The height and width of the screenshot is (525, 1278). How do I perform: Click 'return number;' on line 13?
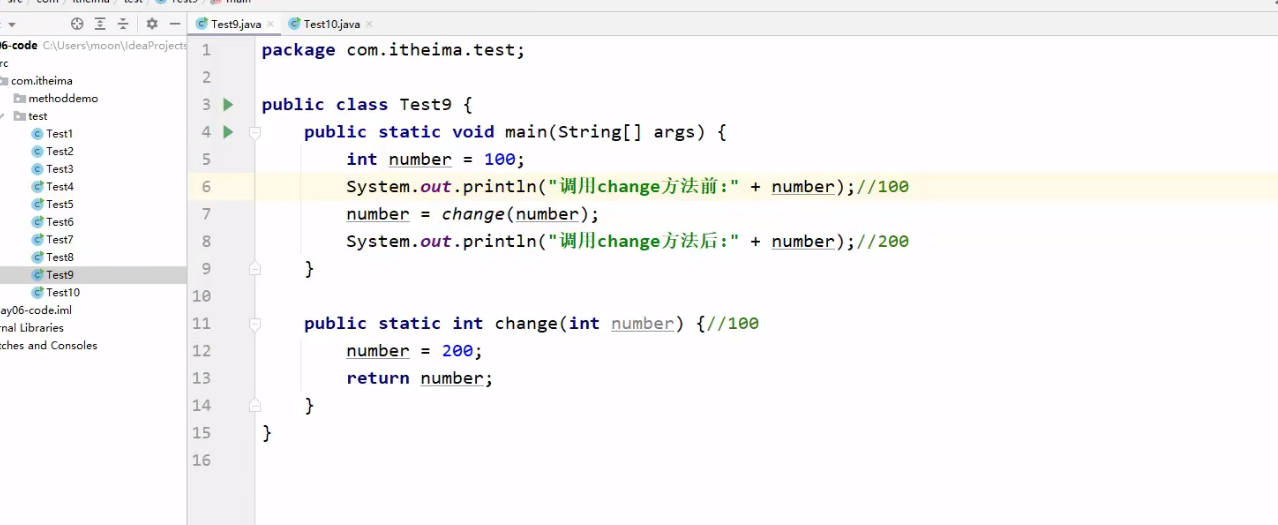(420, 378)
